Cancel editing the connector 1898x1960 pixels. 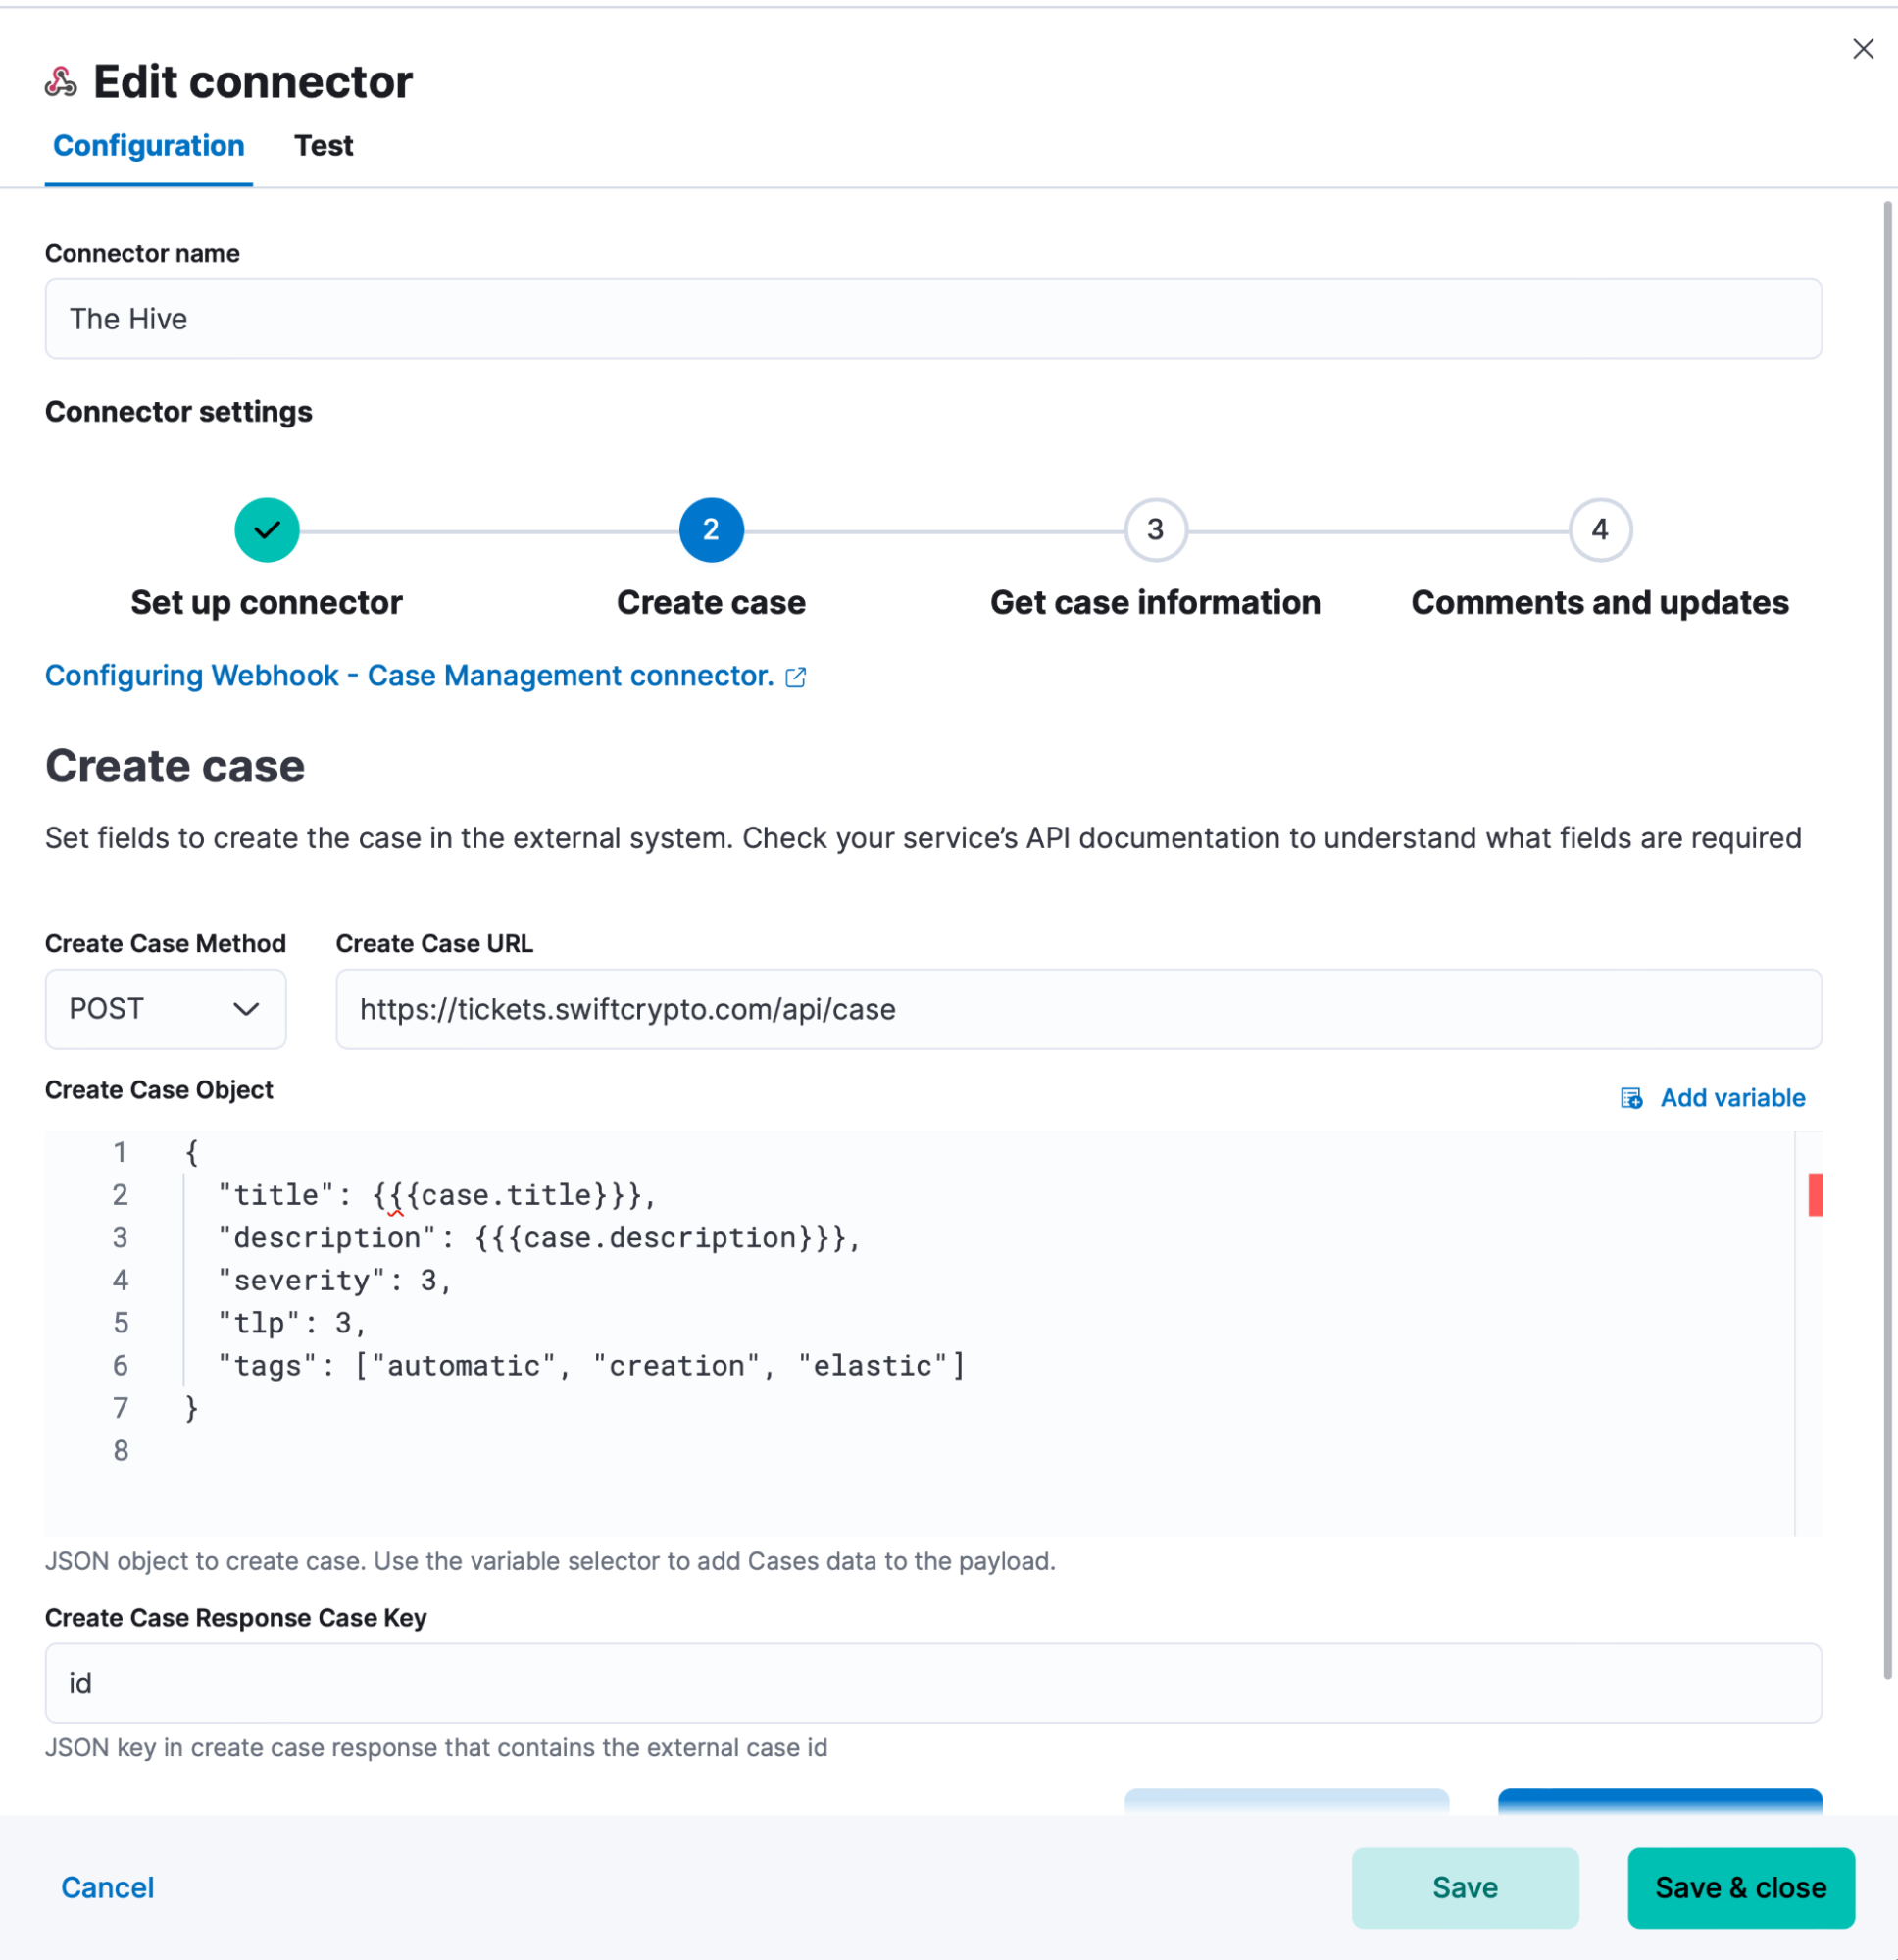[x=108, y=1887]
